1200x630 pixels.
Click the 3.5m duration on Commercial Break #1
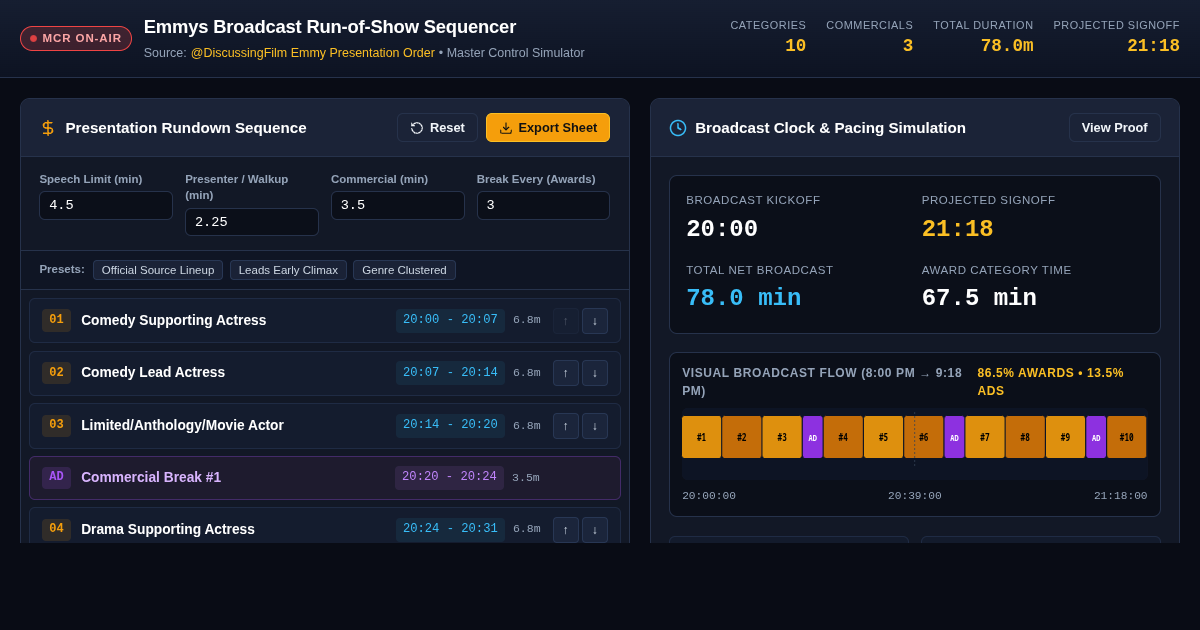click(x=526, y=478)
